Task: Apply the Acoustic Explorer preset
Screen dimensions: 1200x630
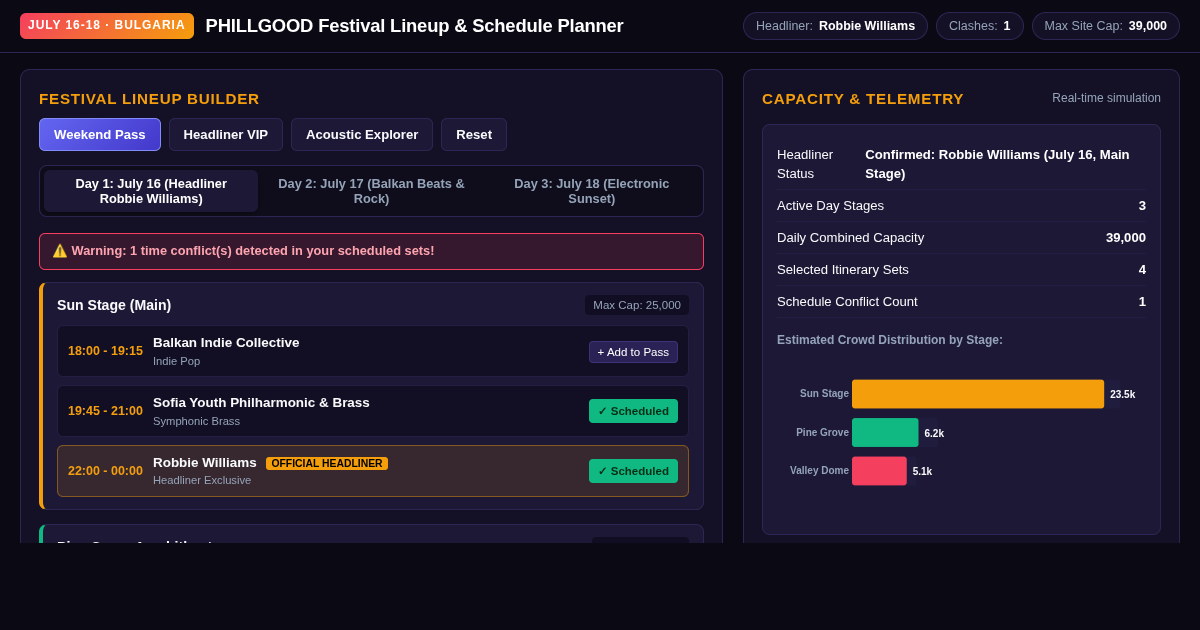Action: coord(362,134)
